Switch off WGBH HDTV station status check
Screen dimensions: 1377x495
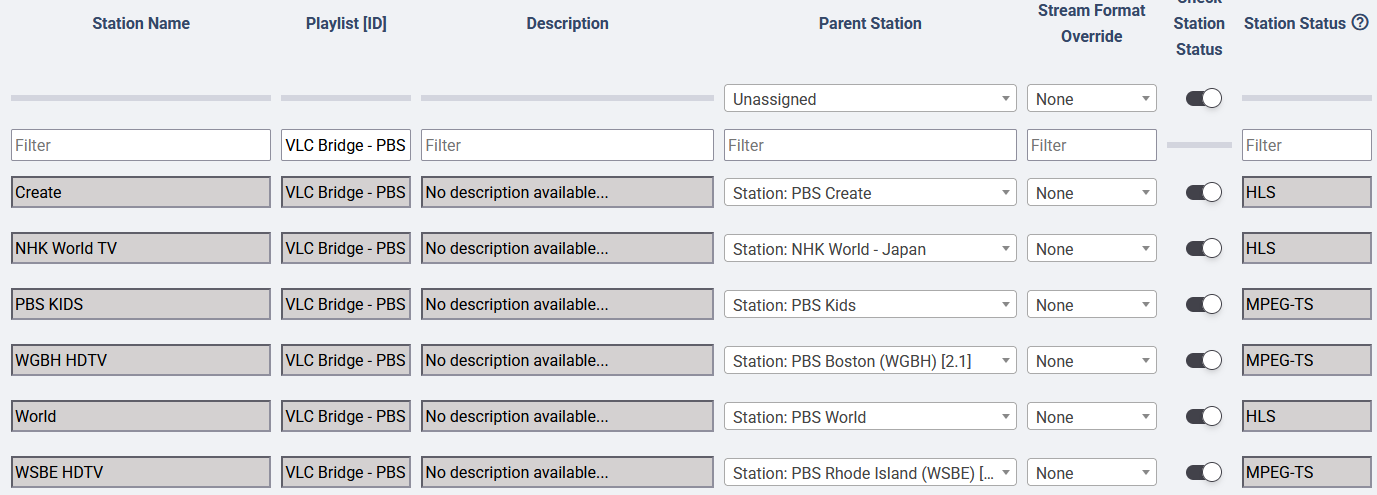tap(1203, 361)
